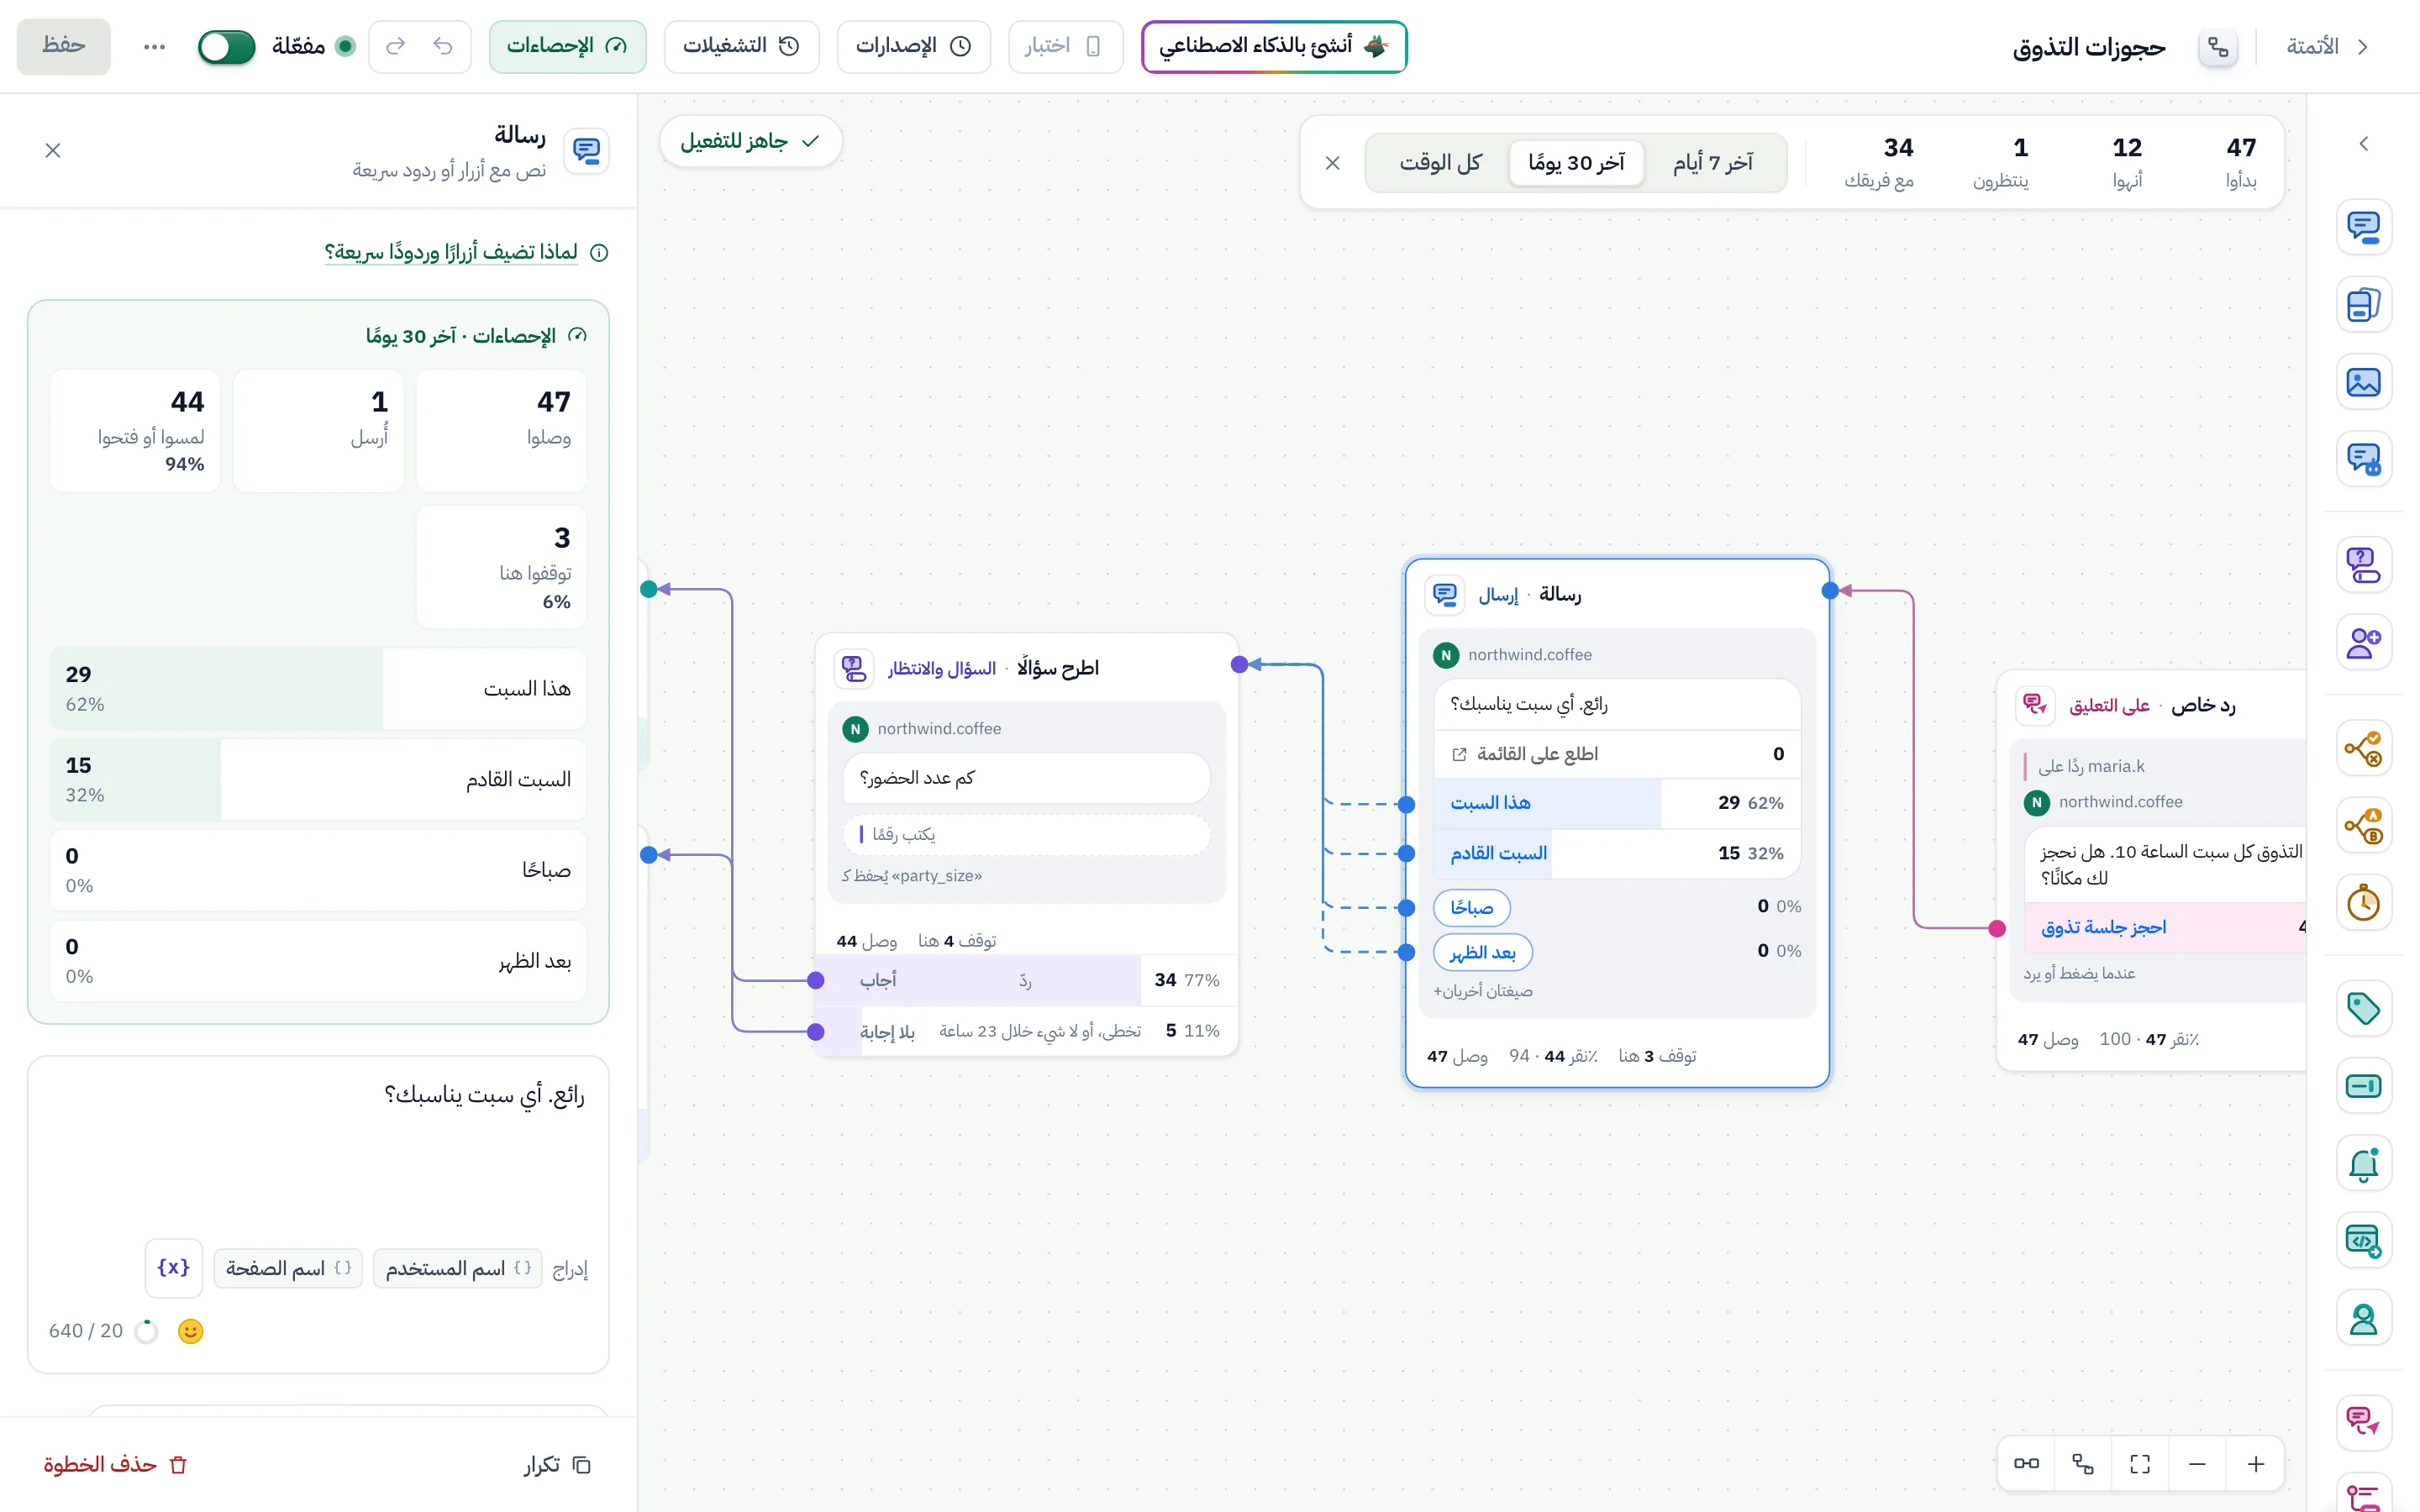The height and width of the screenshot is (1512, 2420).
Task: Toggle the مفعّلة activation switch
Action: tap(227, 46)
